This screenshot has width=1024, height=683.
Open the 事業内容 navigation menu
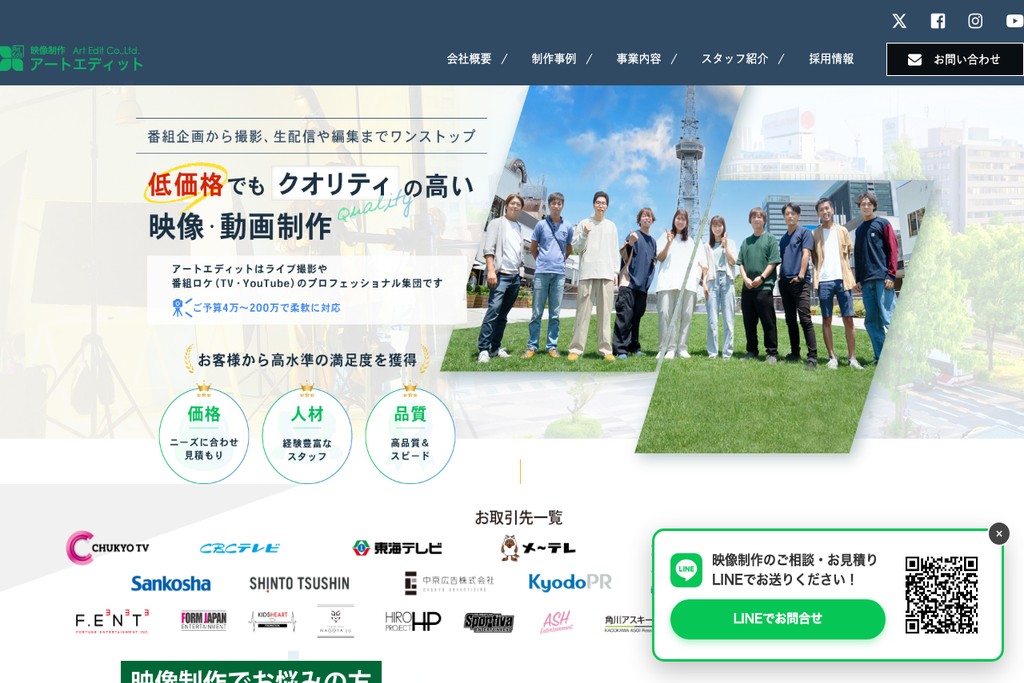(638, 58)
